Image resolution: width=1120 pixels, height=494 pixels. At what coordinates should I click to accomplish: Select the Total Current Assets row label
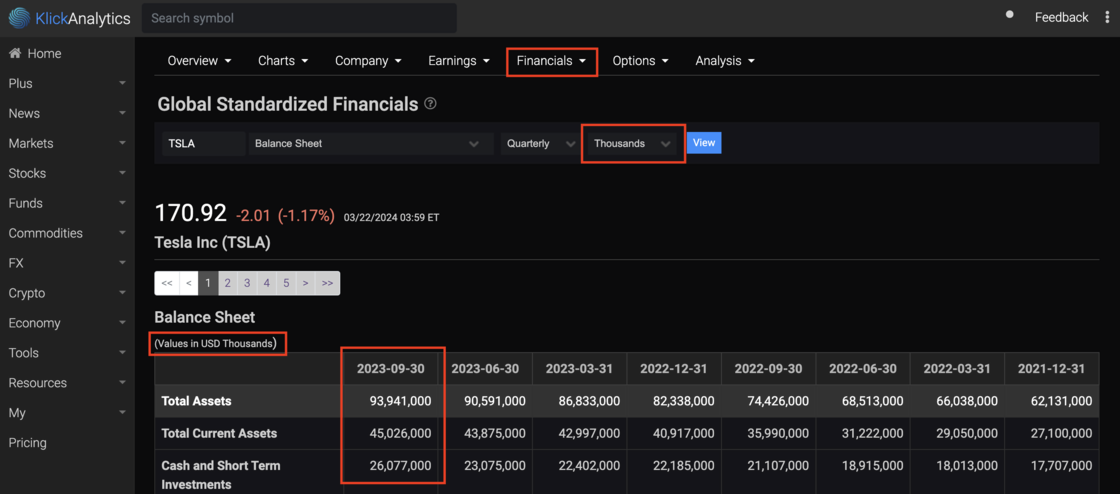point(219,433)
